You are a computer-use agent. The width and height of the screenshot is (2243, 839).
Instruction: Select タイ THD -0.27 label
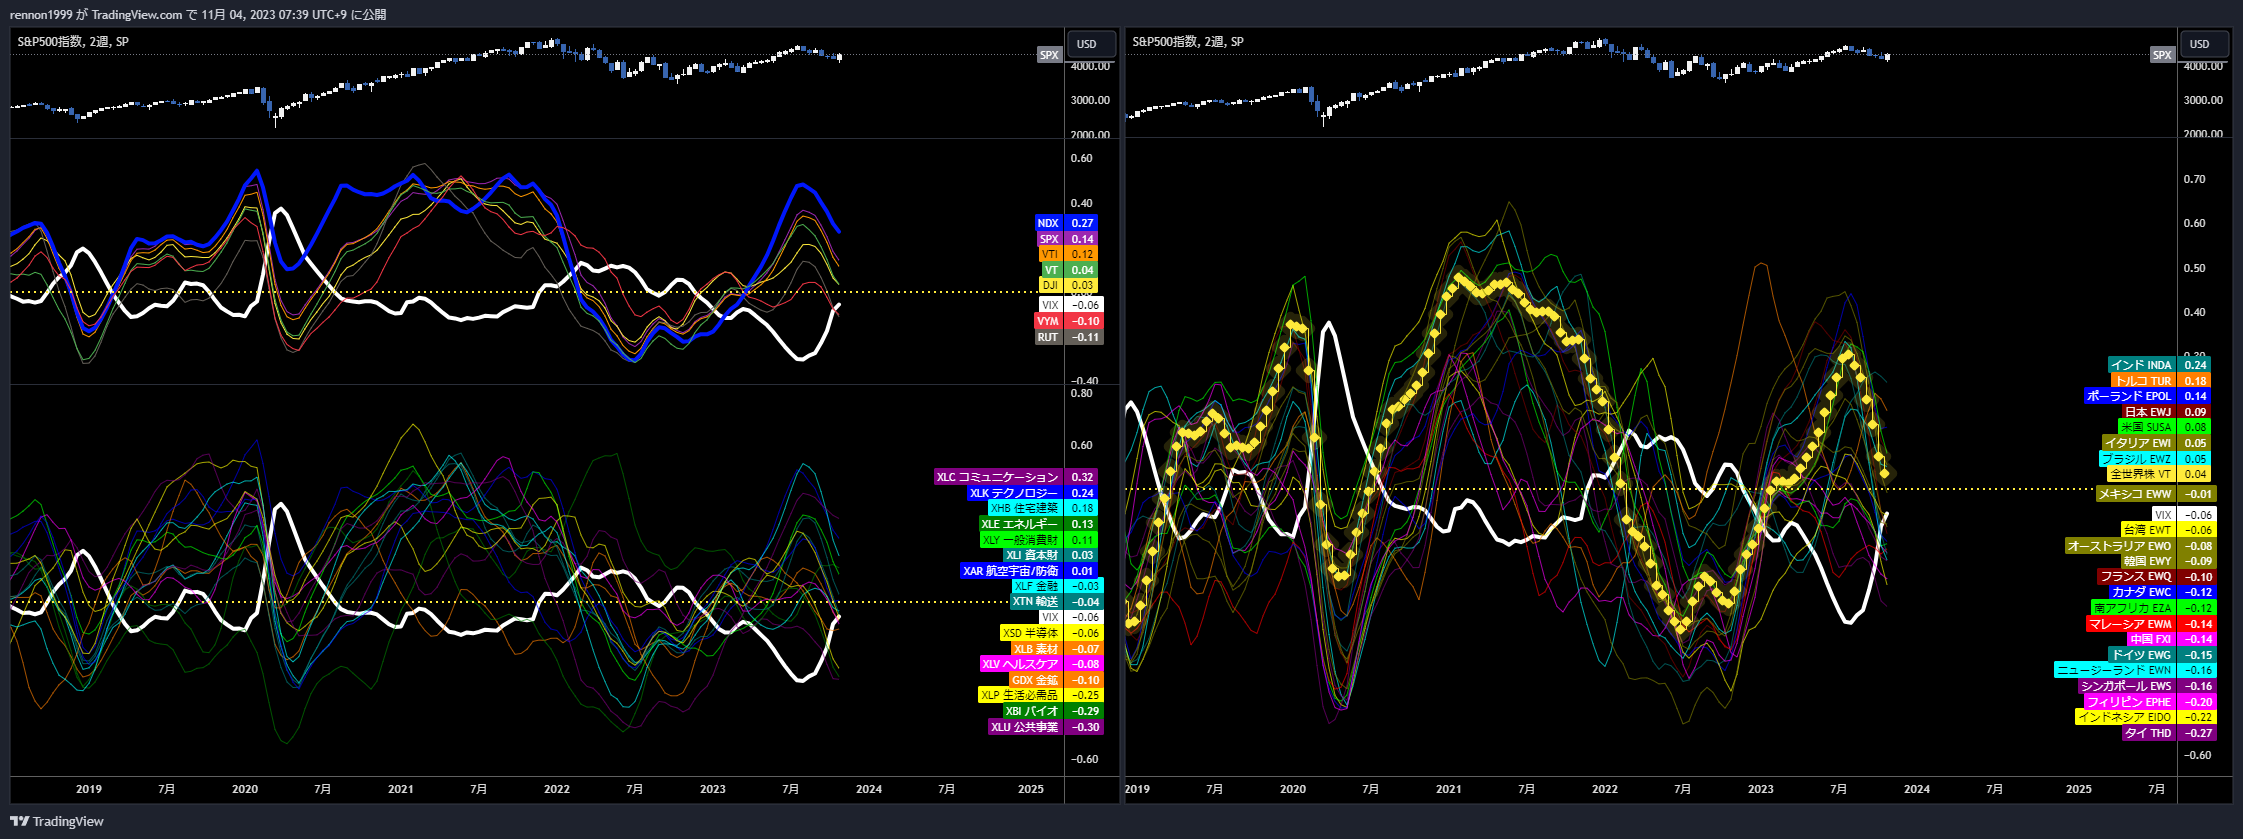pos(2169,733)
